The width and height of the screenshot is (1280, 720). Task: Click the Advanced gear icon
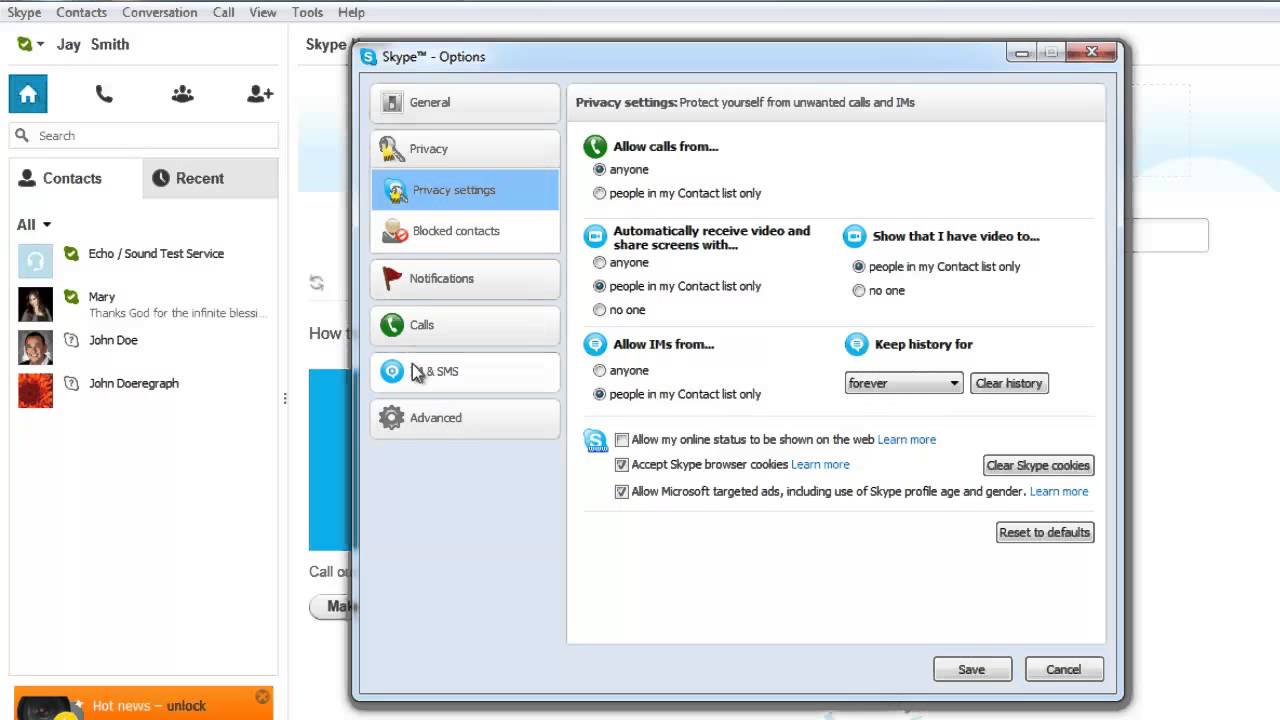pyautogui.click(x=392, y=418)
